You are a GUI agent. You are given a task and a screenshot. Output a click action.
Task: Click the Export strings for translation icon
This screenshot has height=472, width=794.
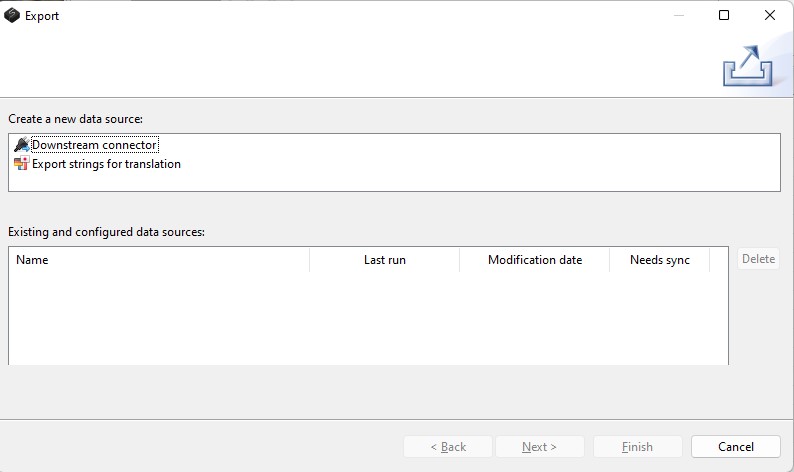[x=21, y=164]
